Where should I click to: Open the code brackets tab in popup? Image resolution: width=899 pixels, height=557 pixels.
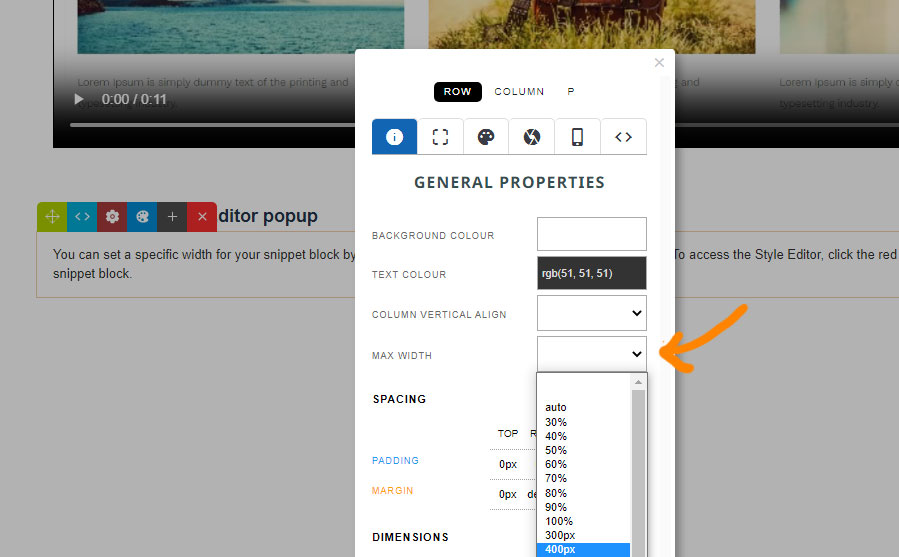tap(623, 137)
